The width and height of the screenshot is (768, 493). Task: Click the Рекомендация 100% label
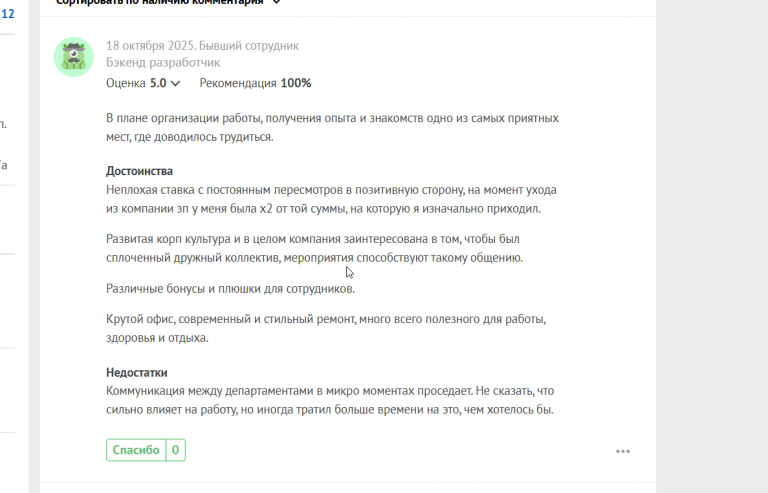click(x=255, y=83)
